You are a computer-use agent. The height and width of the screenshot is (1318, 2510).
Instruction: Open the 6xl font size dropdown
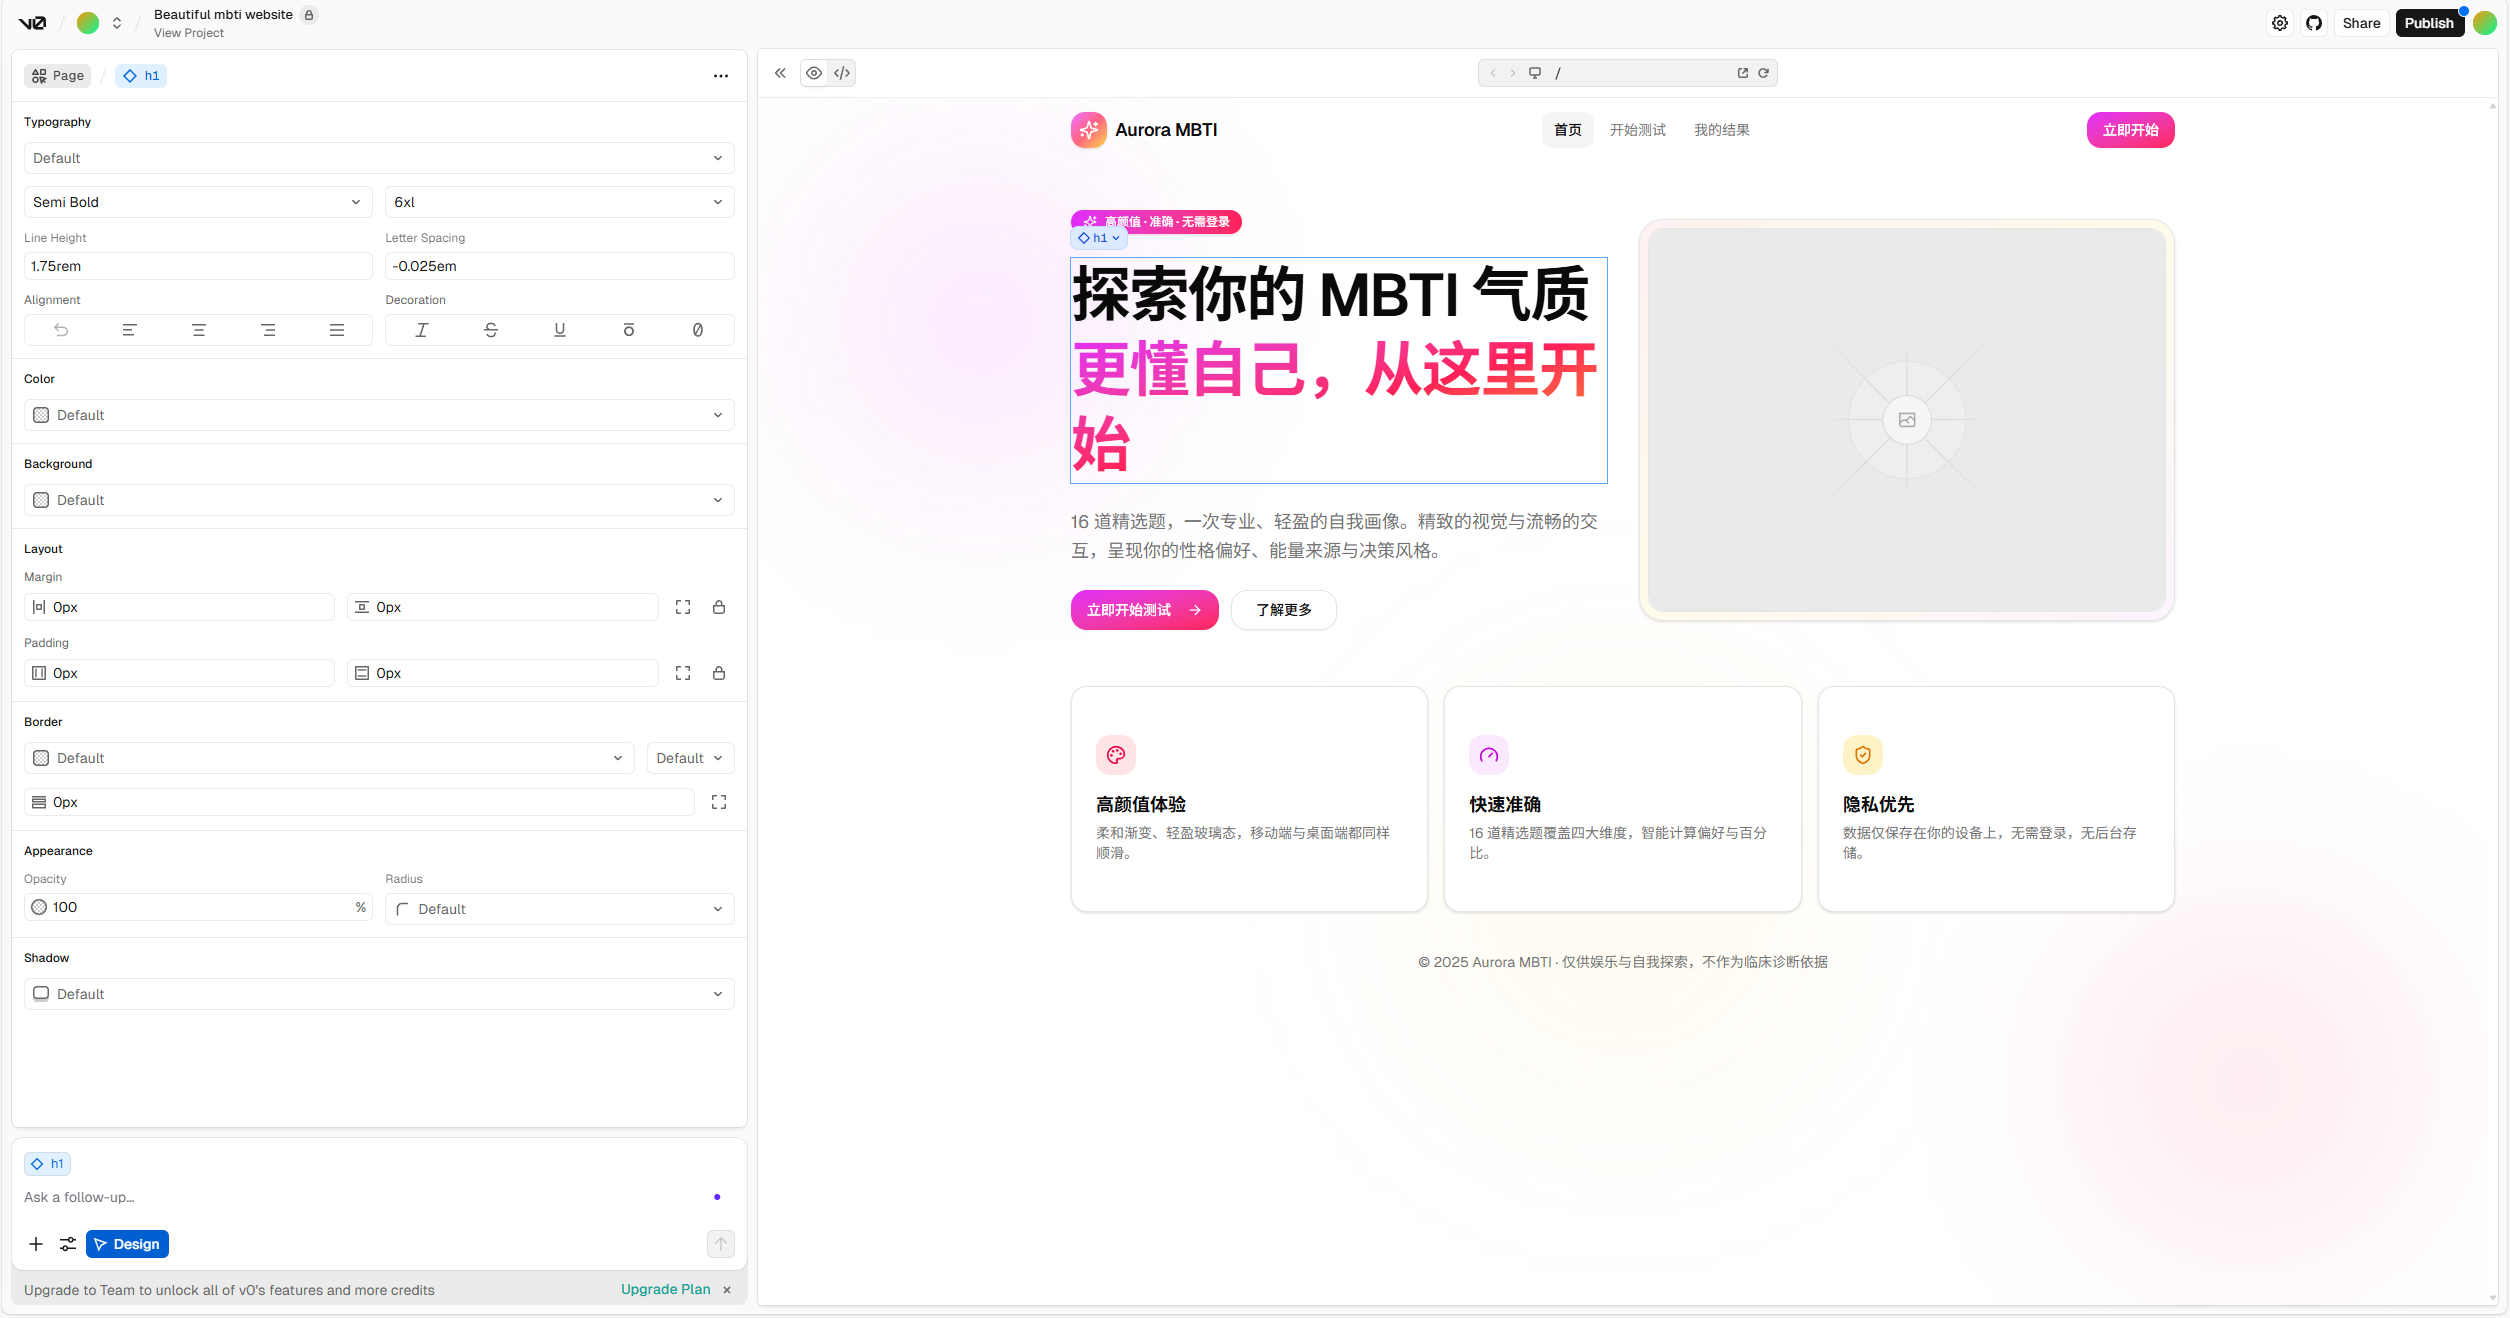(x=558, y=202)
